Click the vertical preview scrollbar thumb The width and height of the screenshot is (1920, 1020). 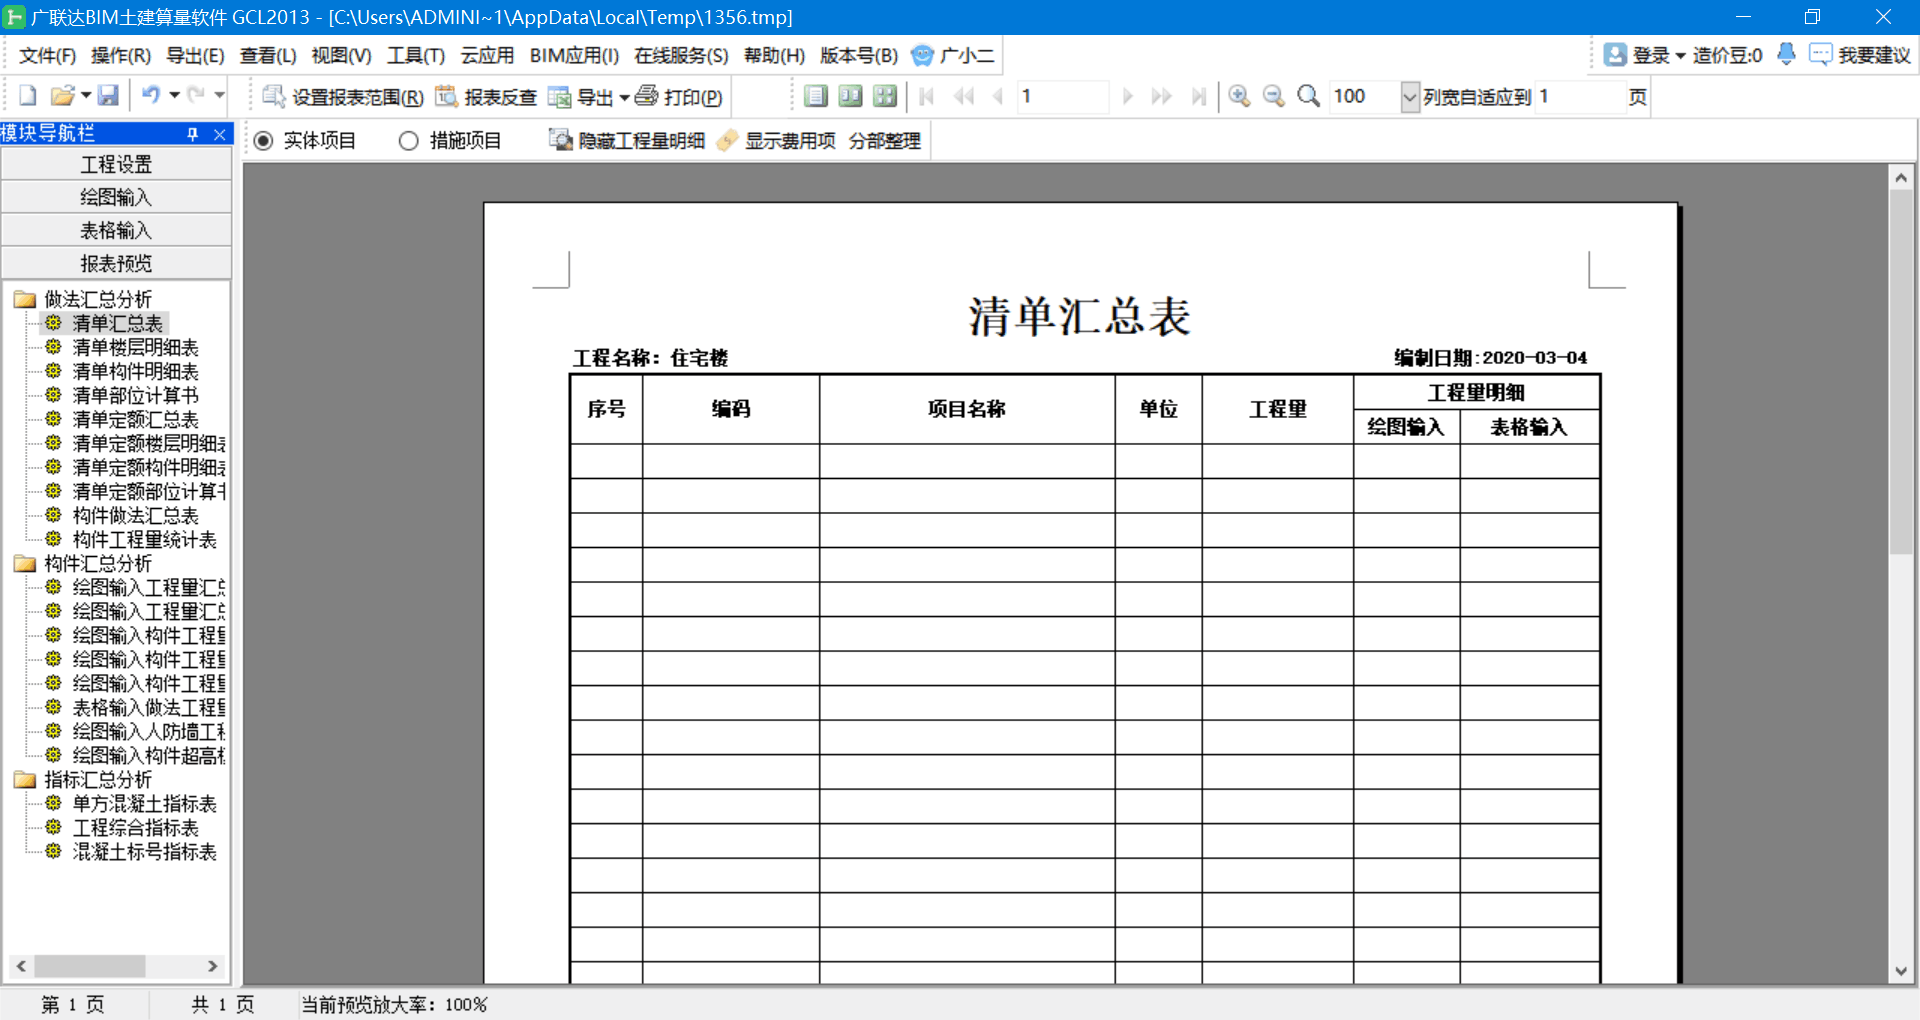point(1900,372)
